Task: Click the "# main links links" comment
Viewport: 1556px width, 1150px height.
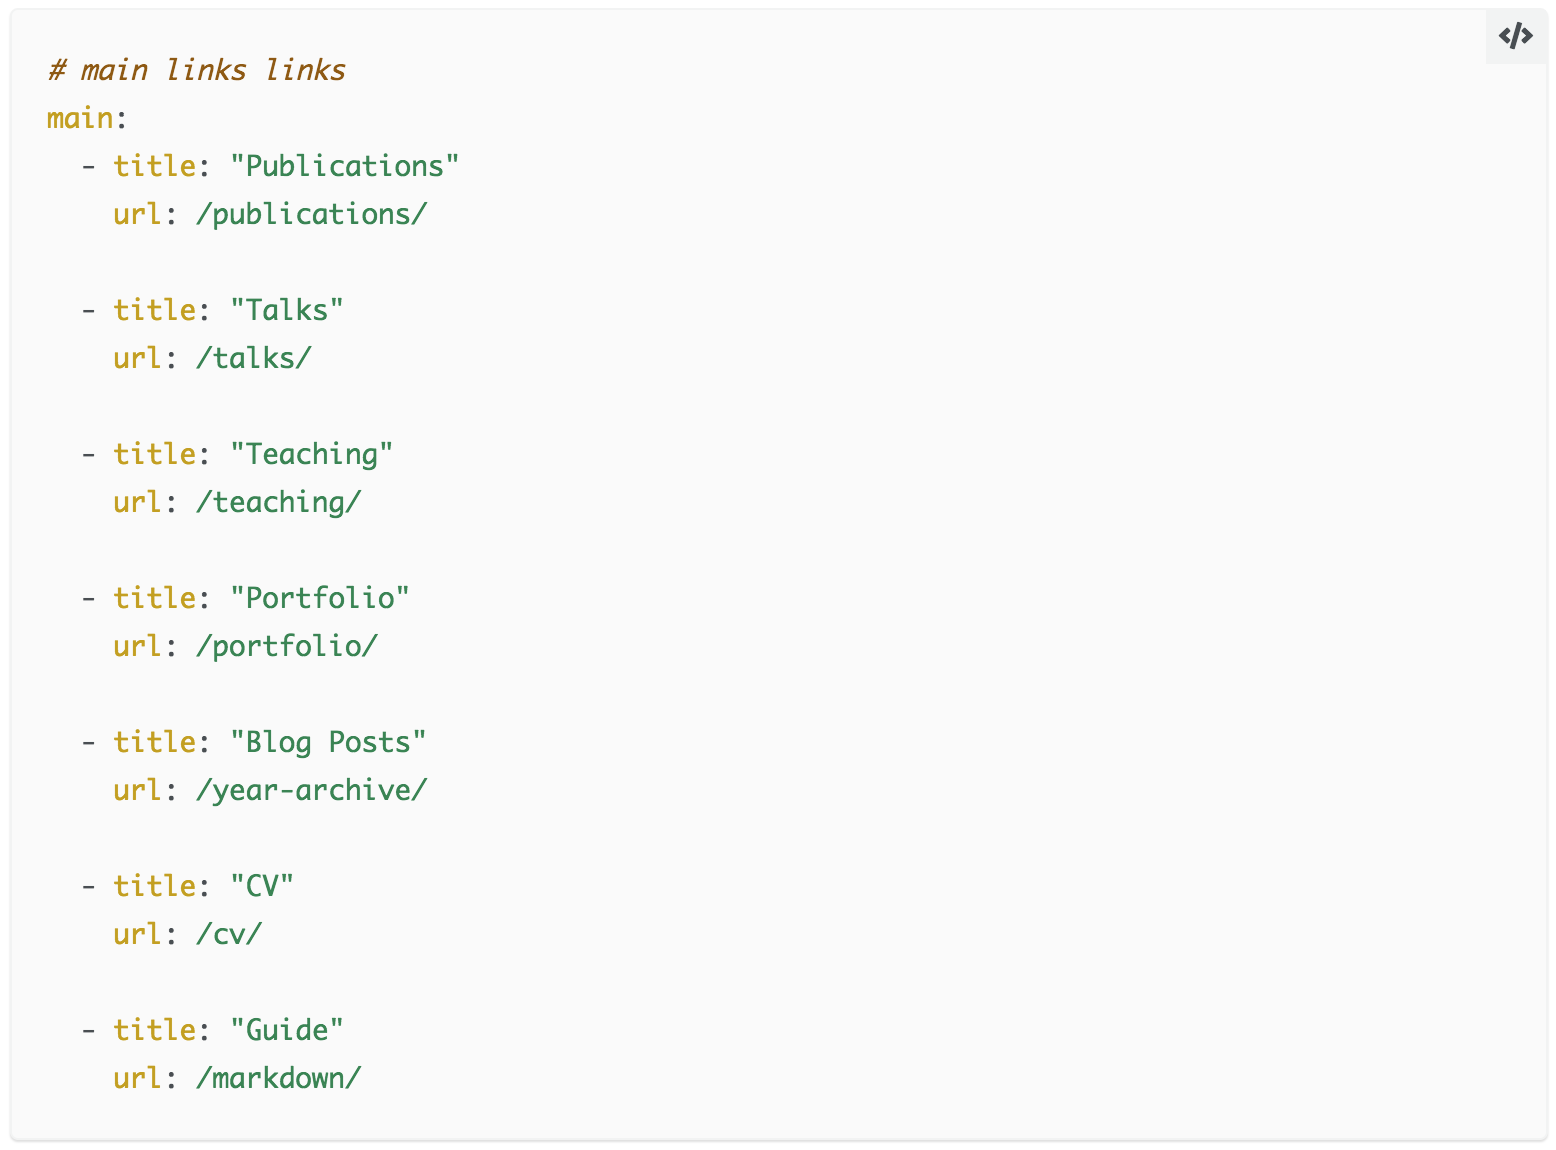Action: click(x=196, y=70)
